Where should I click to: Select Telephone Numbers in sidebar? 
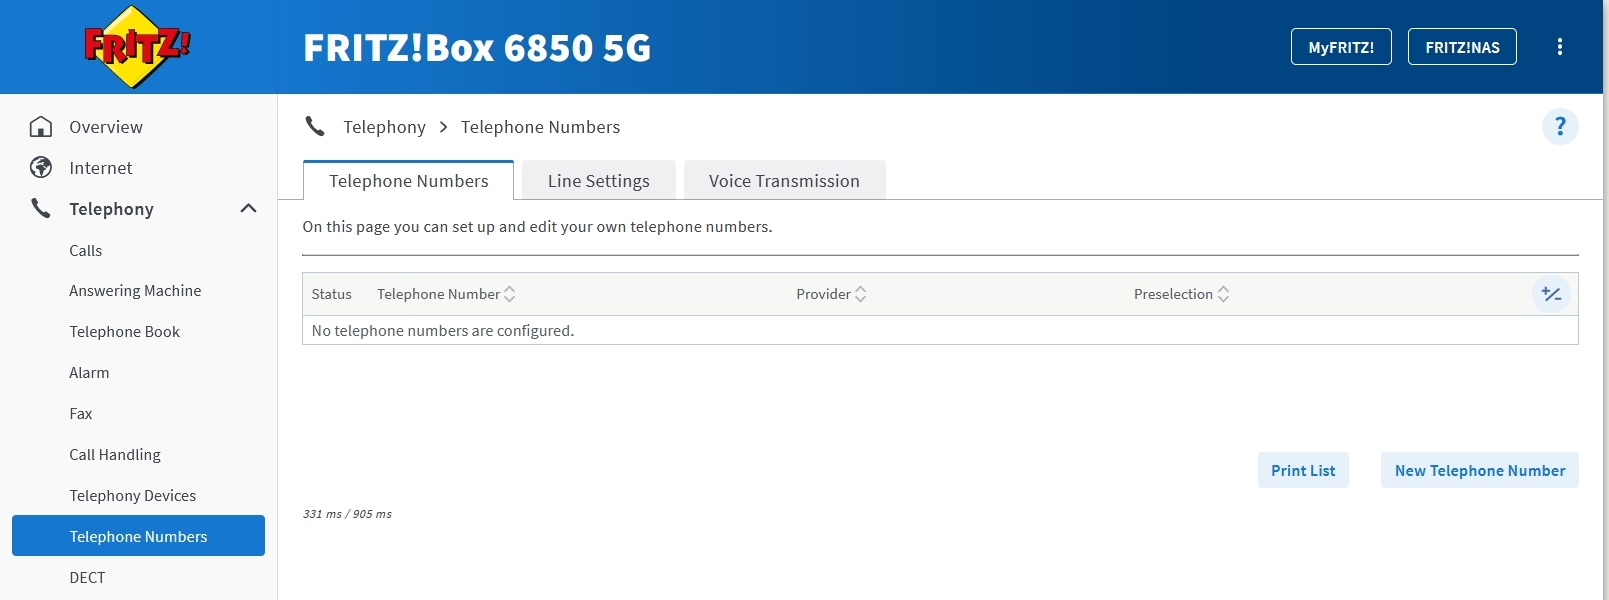tap(138, 536)
